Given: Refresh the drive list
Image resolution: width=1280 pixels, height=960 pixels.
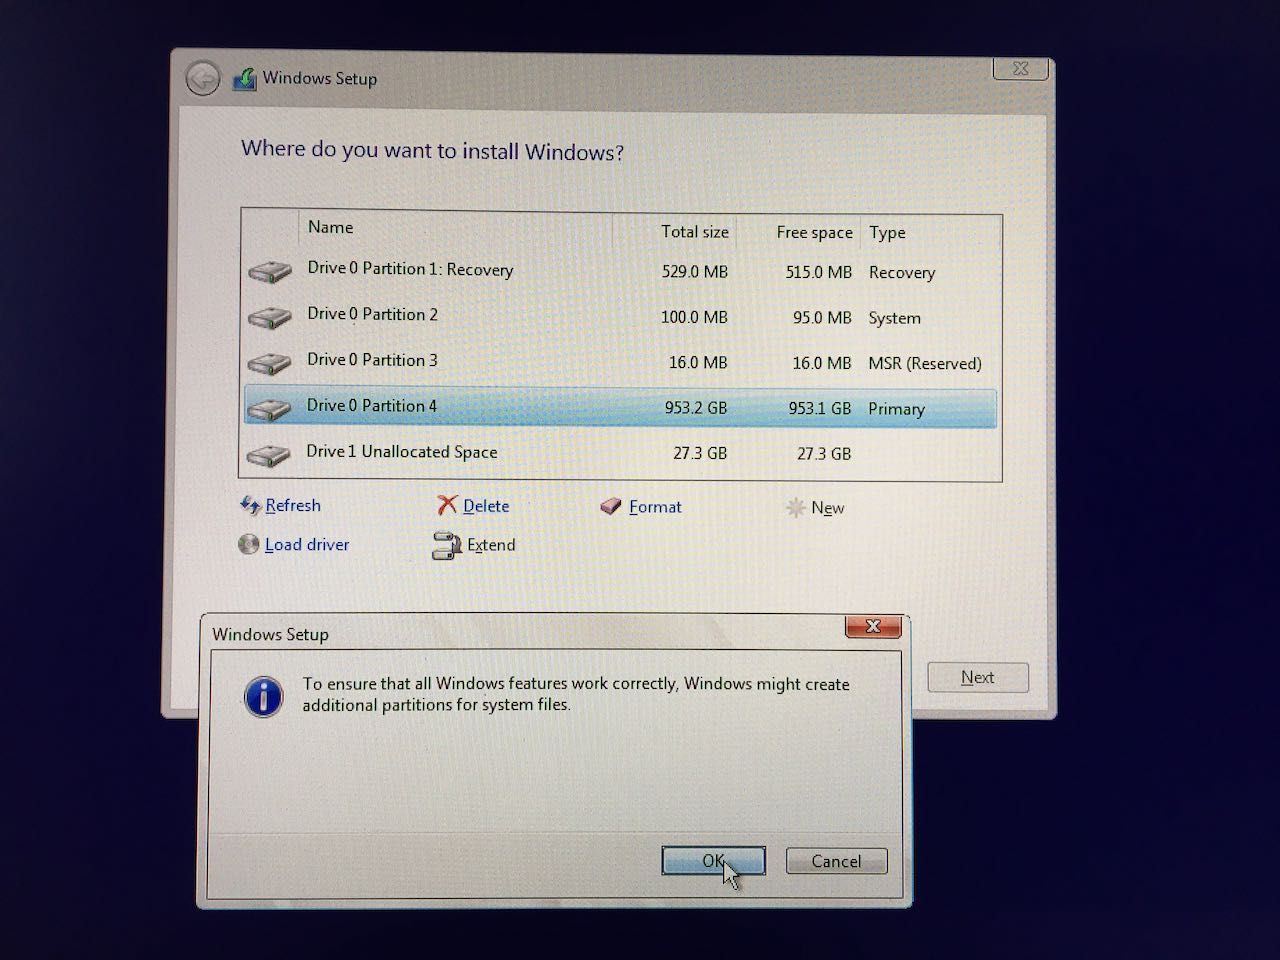Looking at the screenshot, I should pos(293,505).
